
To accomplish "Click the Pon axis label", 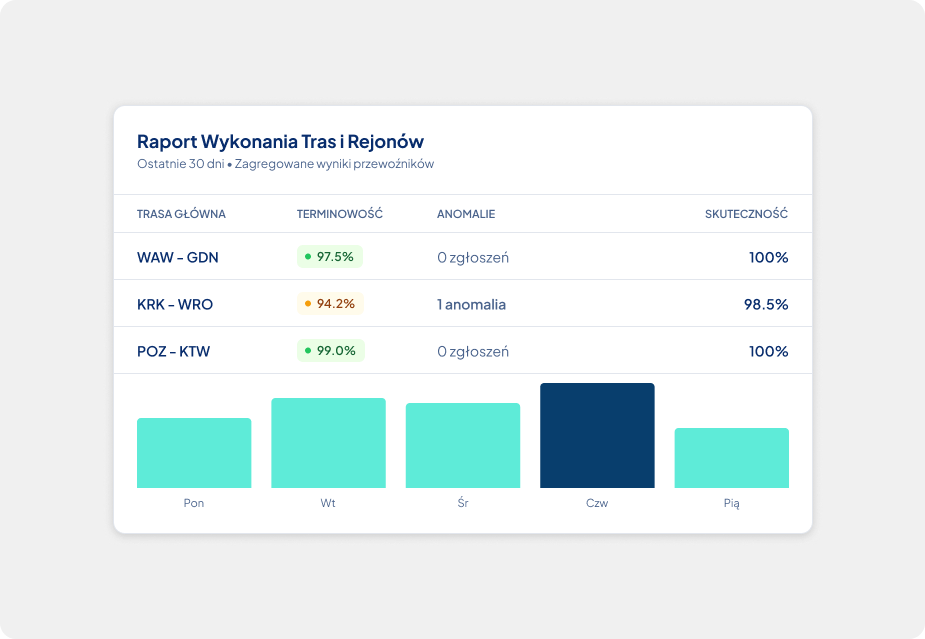I will pyautogui.click(x=194, y=503).
